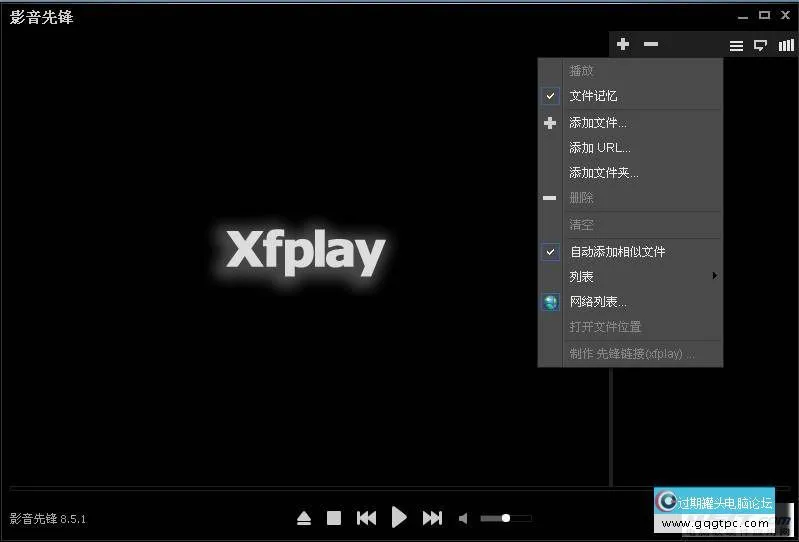799x542 pixels.
Task: Click the eject/open file button
Action: pyautogui.click(x=304, y=518)
